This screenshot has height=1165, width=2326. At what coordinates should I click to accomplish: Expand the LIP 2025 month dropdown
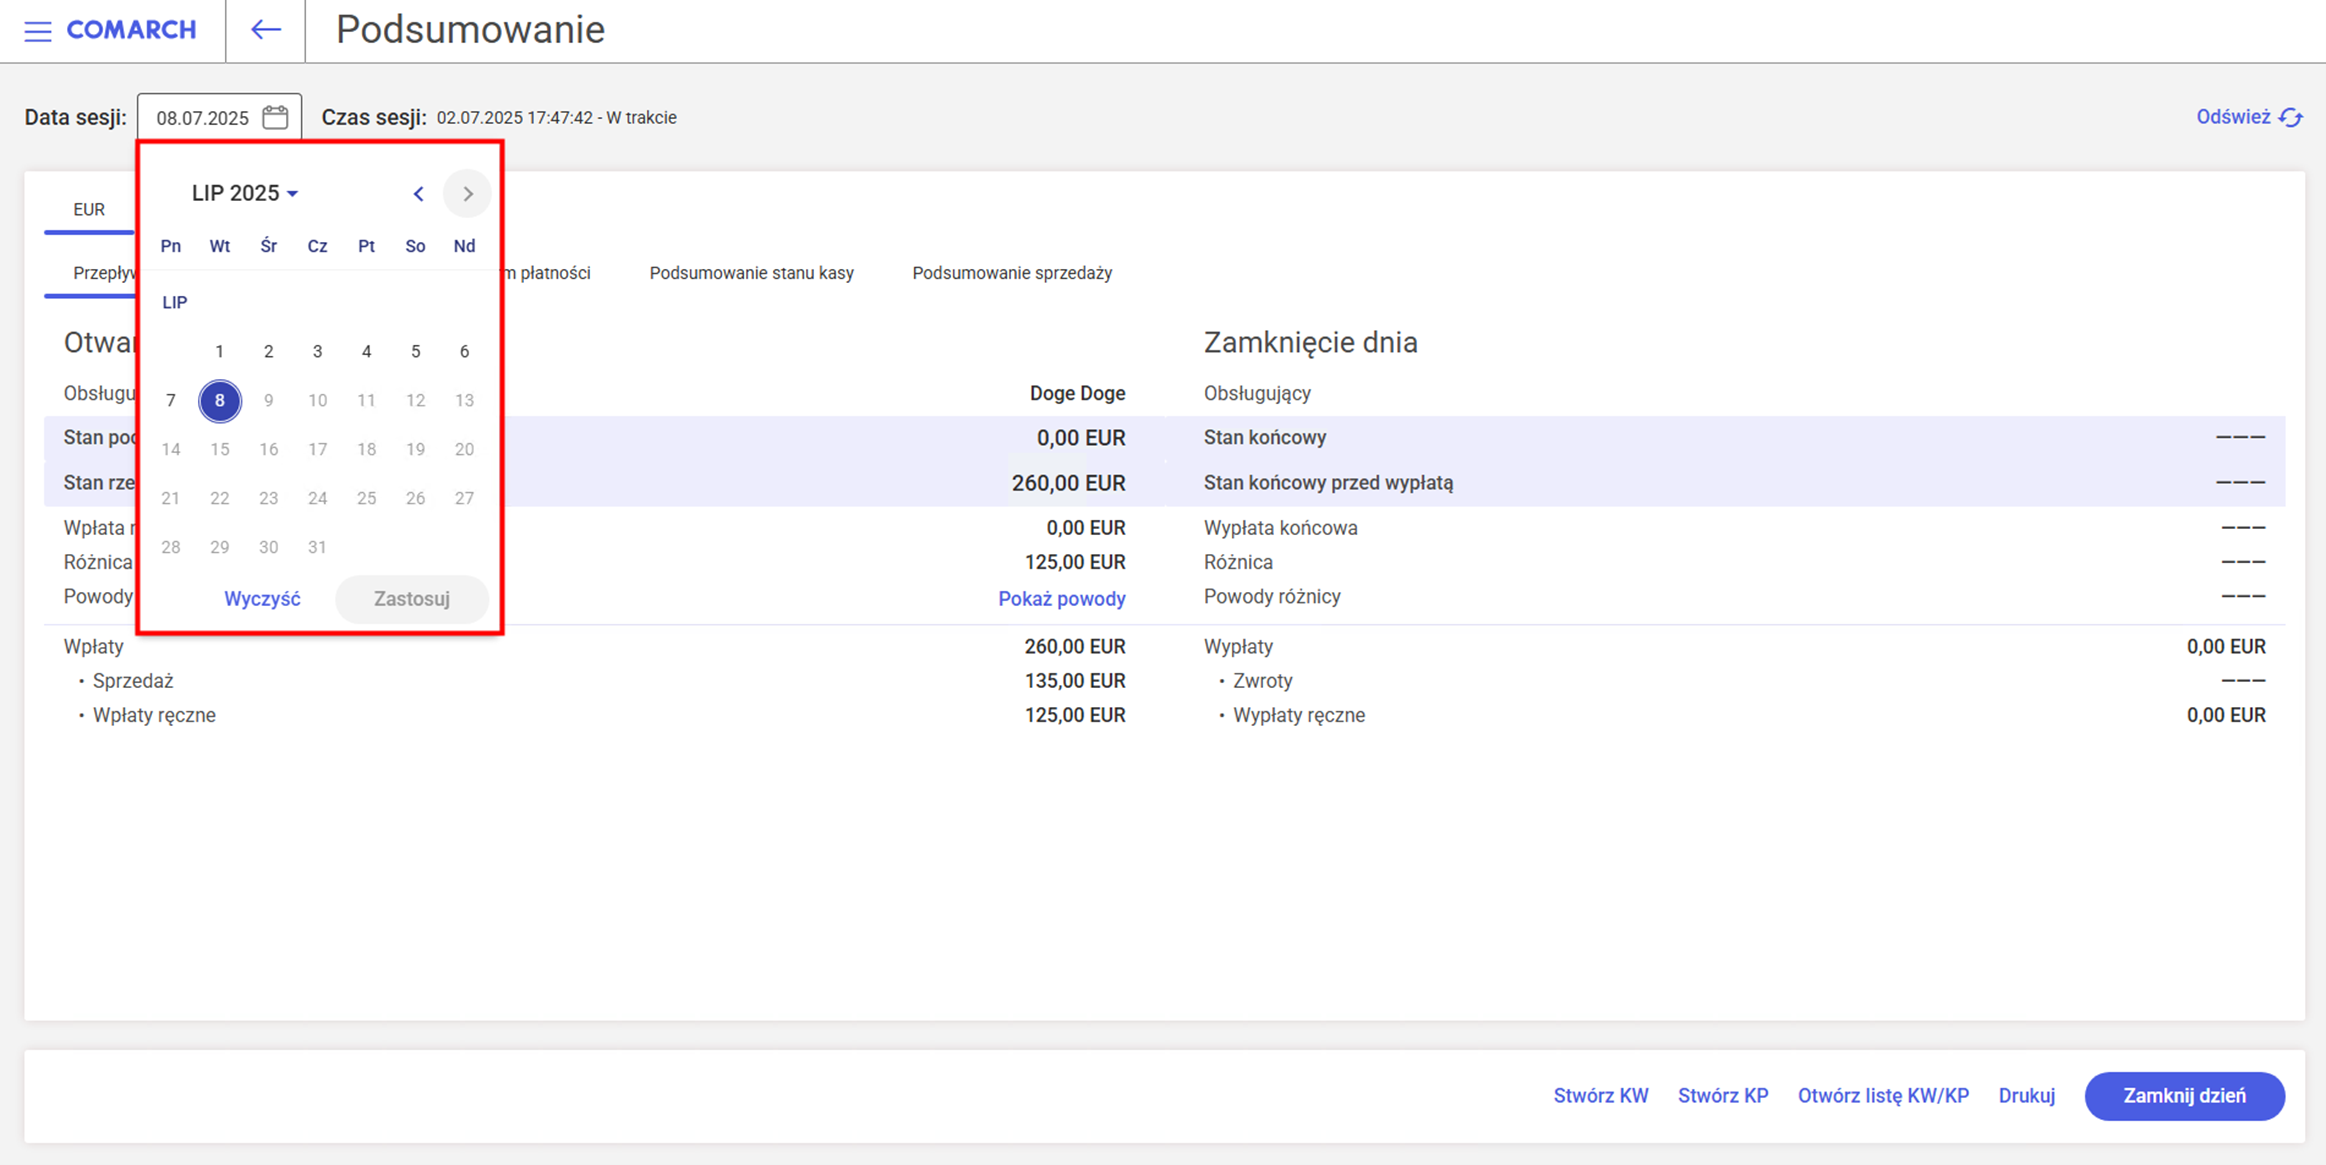pos(245,193)
